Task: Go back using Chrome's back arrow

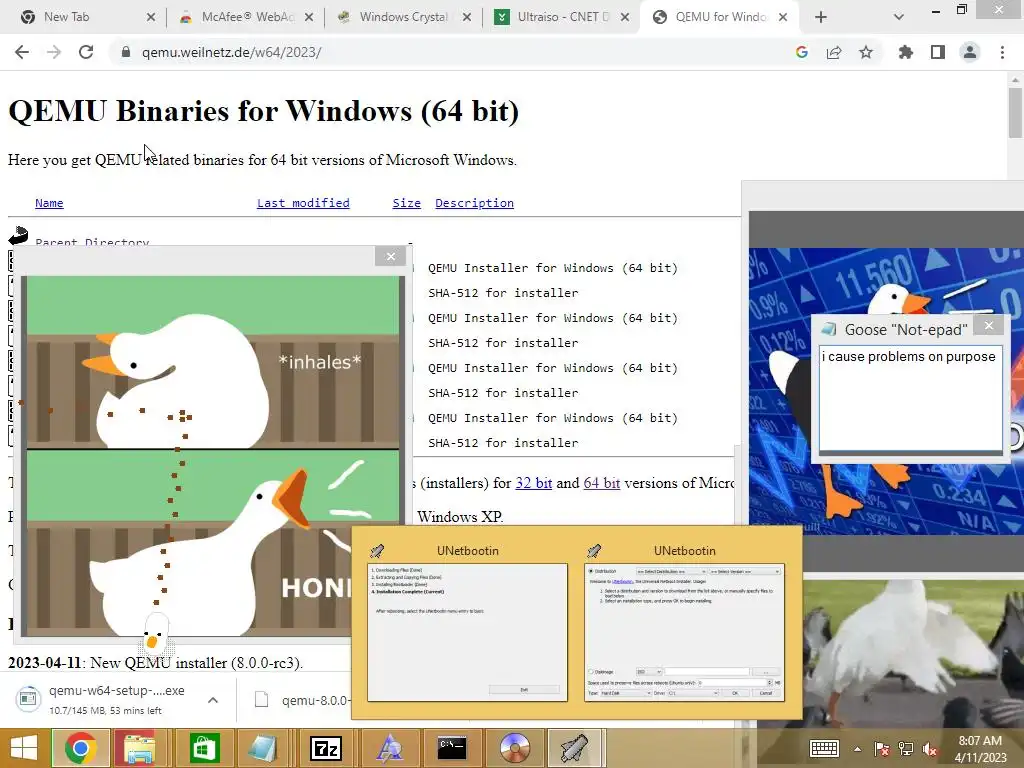Action: coord(22,52)
